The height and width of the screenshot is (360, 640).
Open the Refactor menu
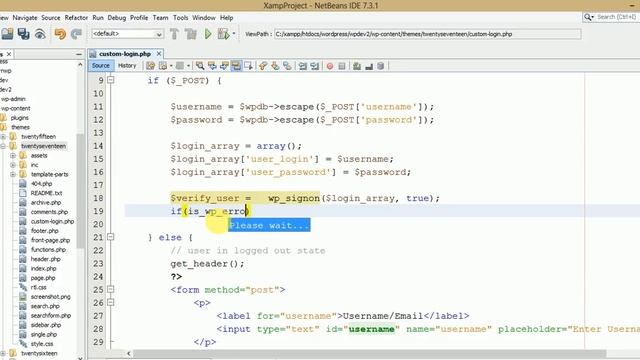(x=76, y=18)
